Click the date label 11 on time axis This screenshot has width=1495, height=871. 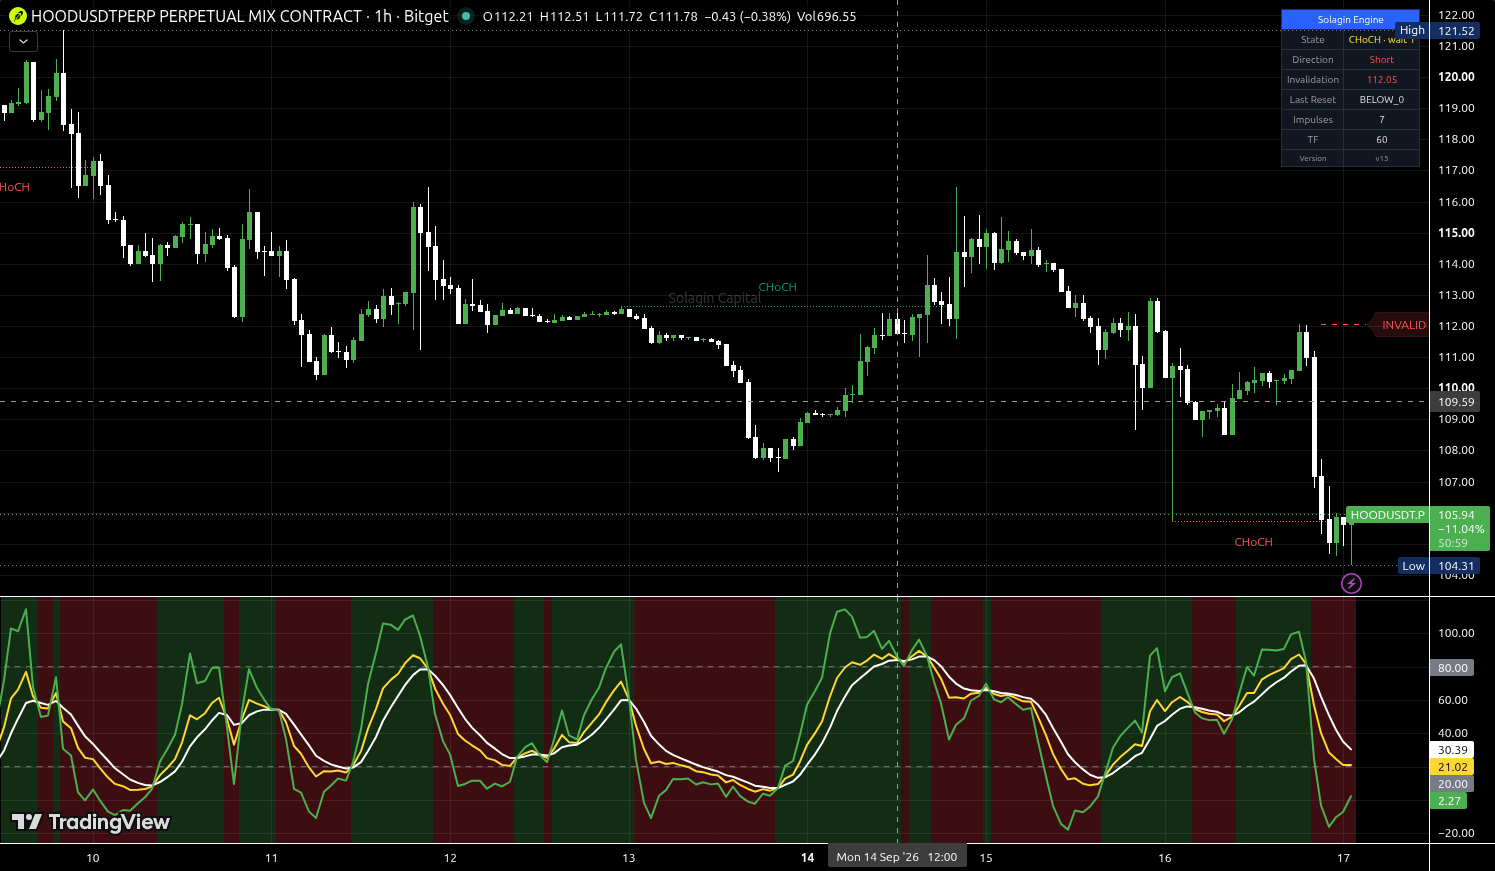(271, 858)
